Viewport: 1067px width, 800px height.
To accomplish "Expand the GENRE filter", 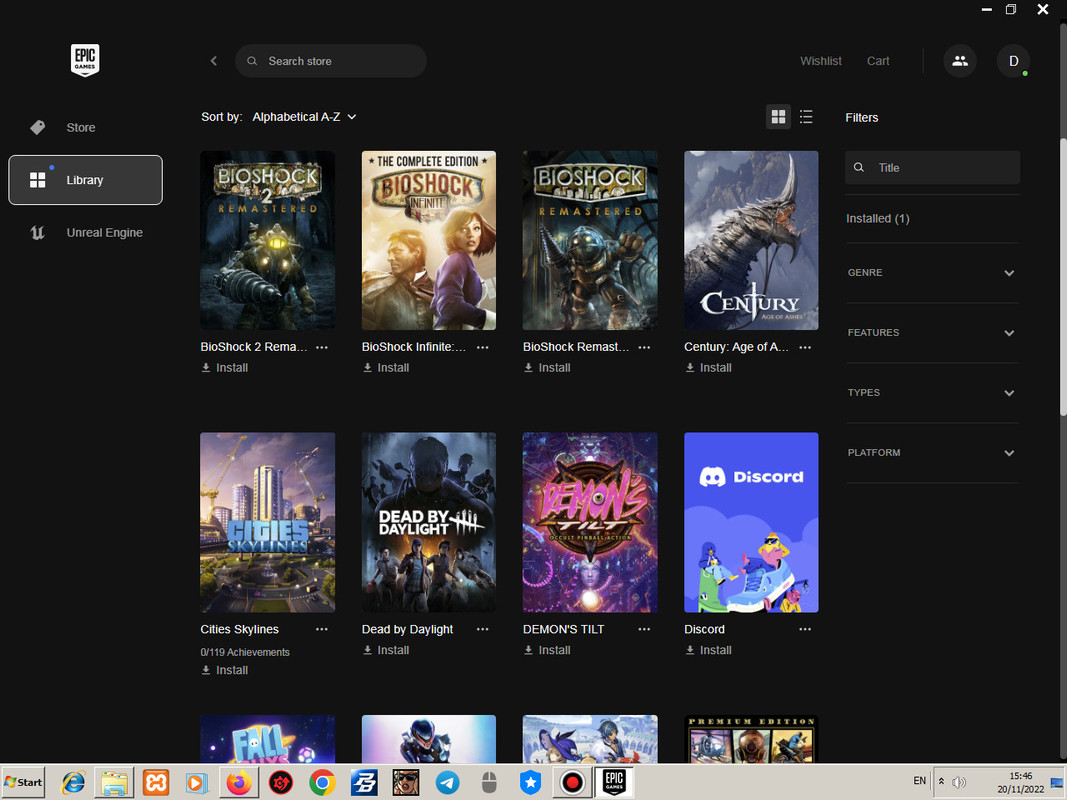I will point(932,273).
